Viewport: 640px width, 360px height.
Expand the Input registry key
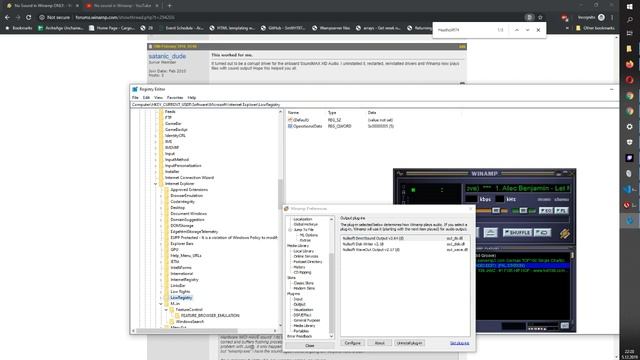[x=156, y=154]
